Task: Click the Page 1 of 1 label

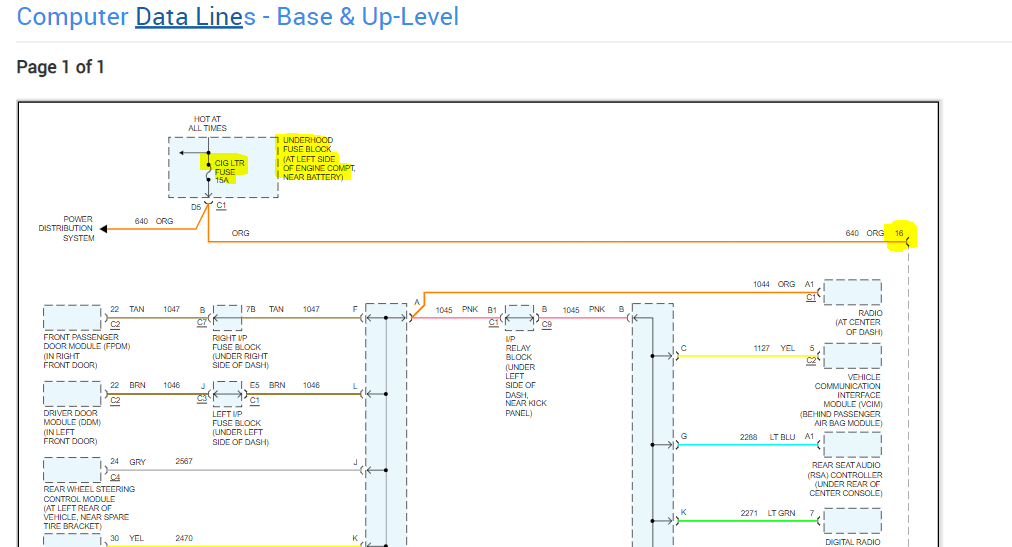Action: click(61, 67)
